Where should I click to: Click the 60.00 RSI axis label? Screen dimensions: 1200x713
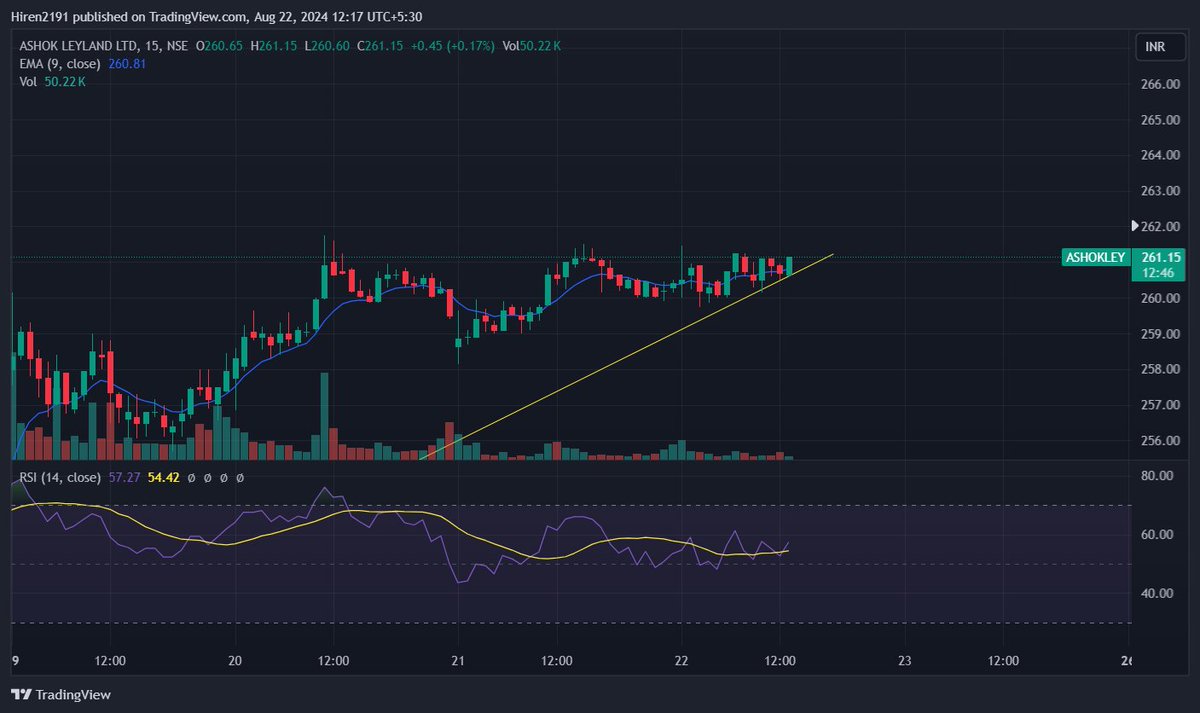(x=1157, y=535)
